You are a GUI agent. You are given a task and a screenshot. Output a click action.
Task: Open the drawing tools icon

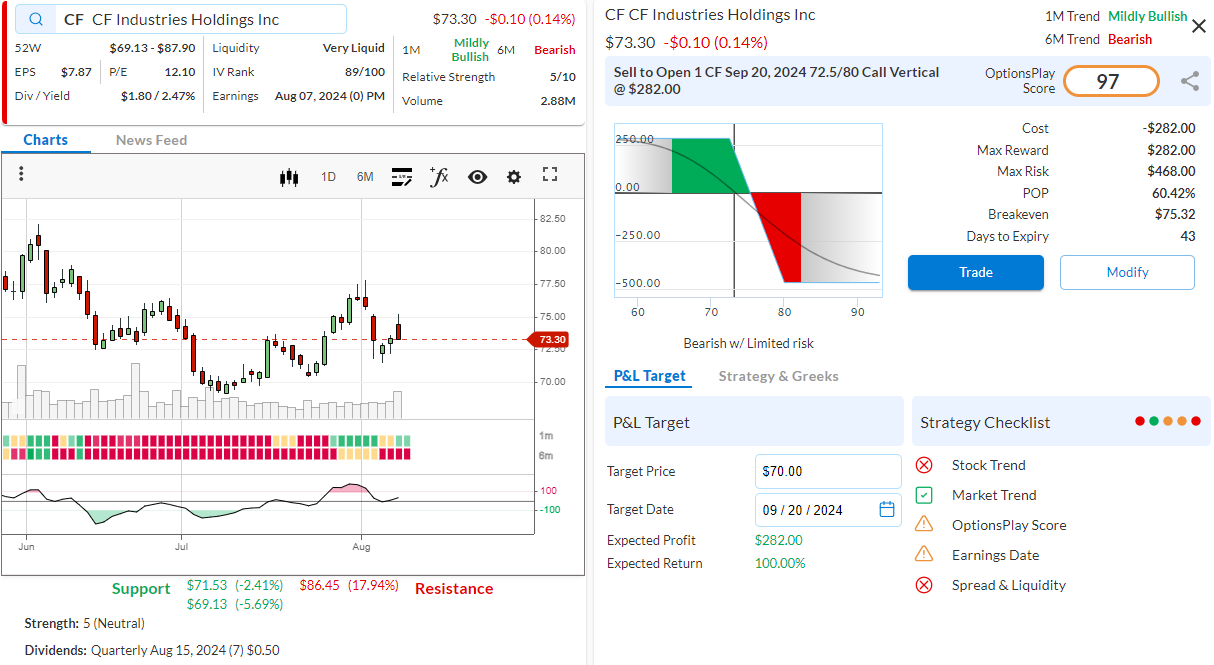(402, 177)
